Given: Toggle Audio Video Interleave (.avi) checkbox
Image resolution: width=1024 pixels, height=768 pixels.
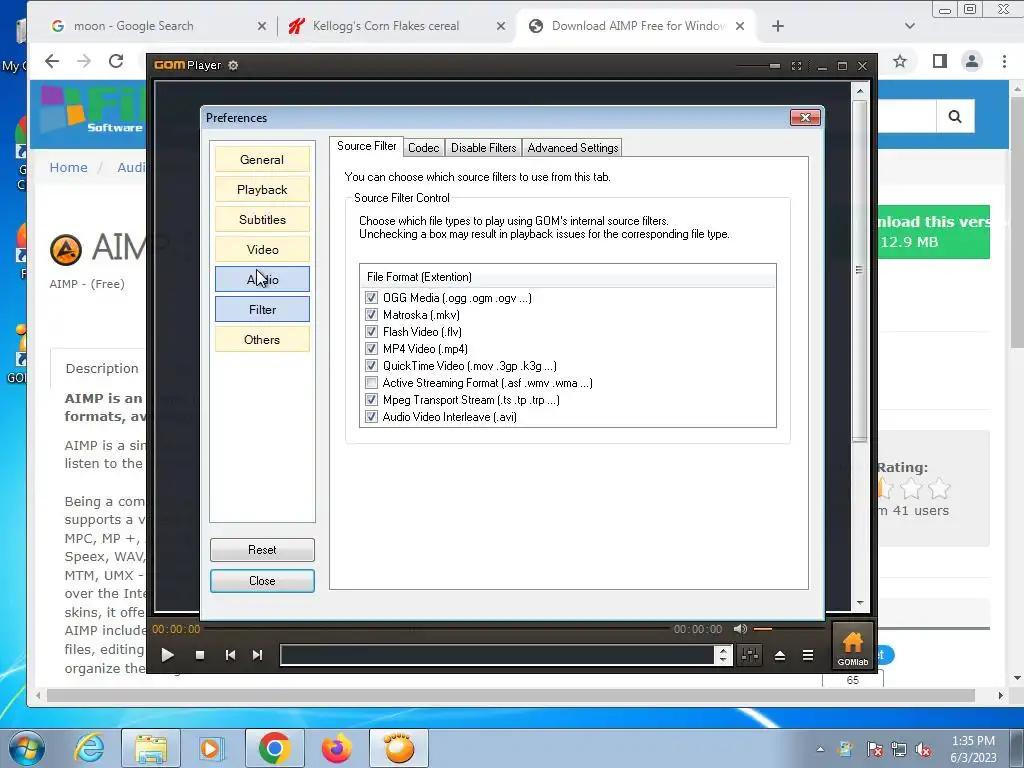Looking at the screenshot, I should click(x=371, y=417).
